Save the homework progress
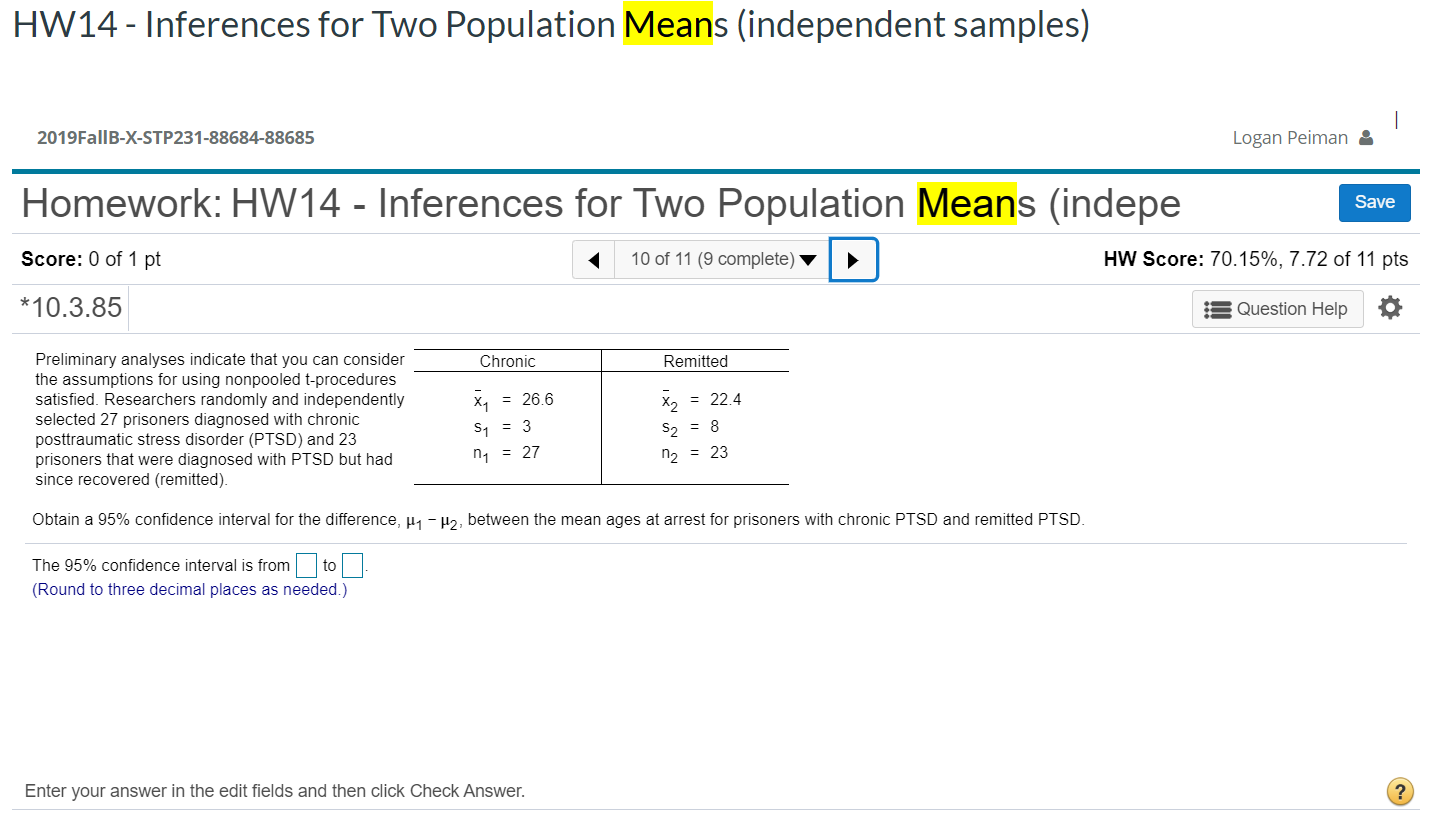The width and height of the screenshot is (1453, 813). tap(1374, 202)
